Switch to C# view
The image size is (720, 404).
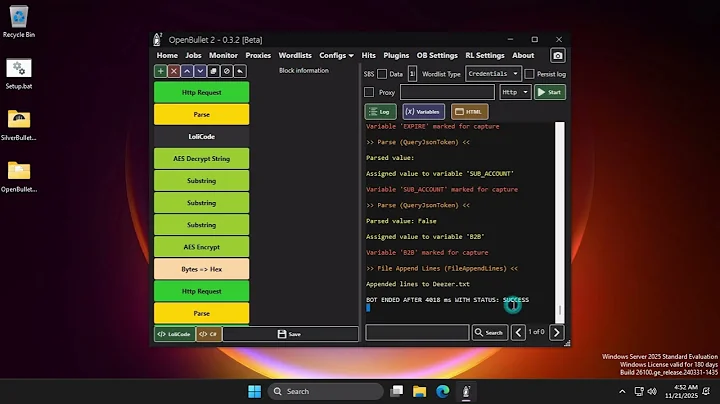[209, 334]
